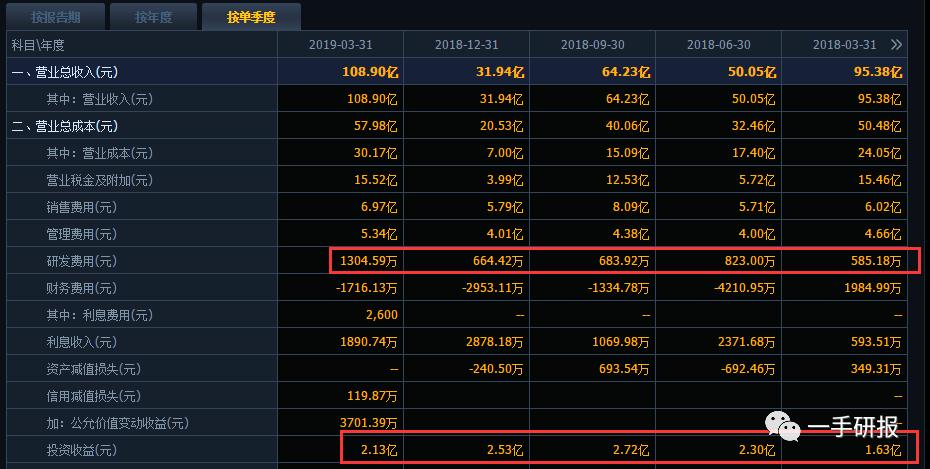Click the -240.50万 impairment loss value
Image resolution: width=930 pixels, height=469 pixels.
pyautogui.click(x=496, y=369)
